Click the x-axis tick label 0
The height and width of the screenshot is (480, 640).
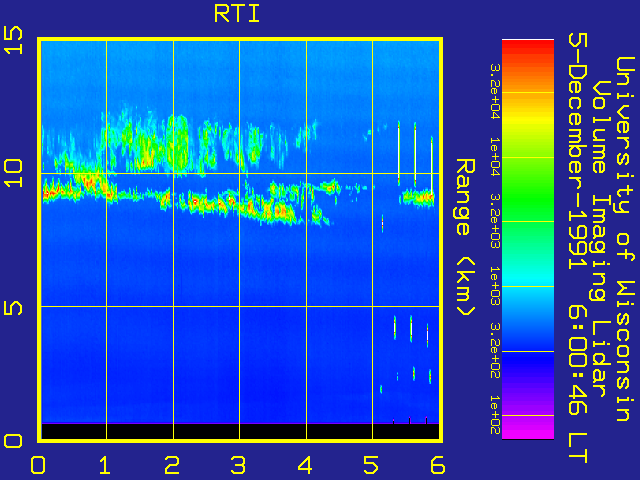point(38,465)
